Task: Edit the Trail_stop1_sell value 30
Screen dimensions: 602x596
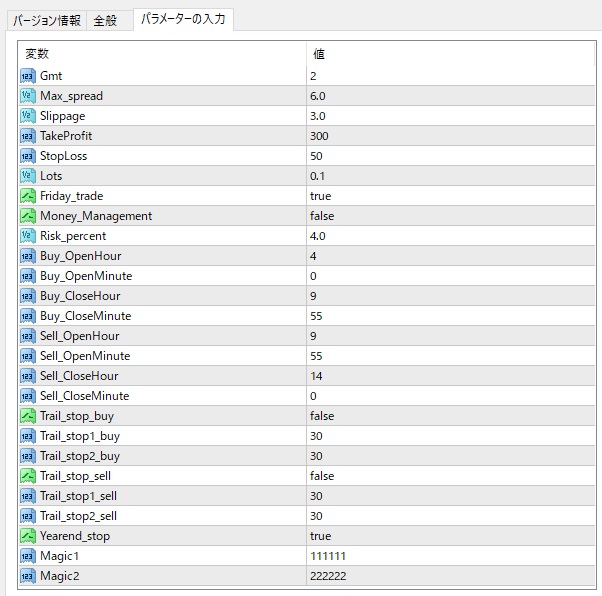Action: [x=451, y=496]
